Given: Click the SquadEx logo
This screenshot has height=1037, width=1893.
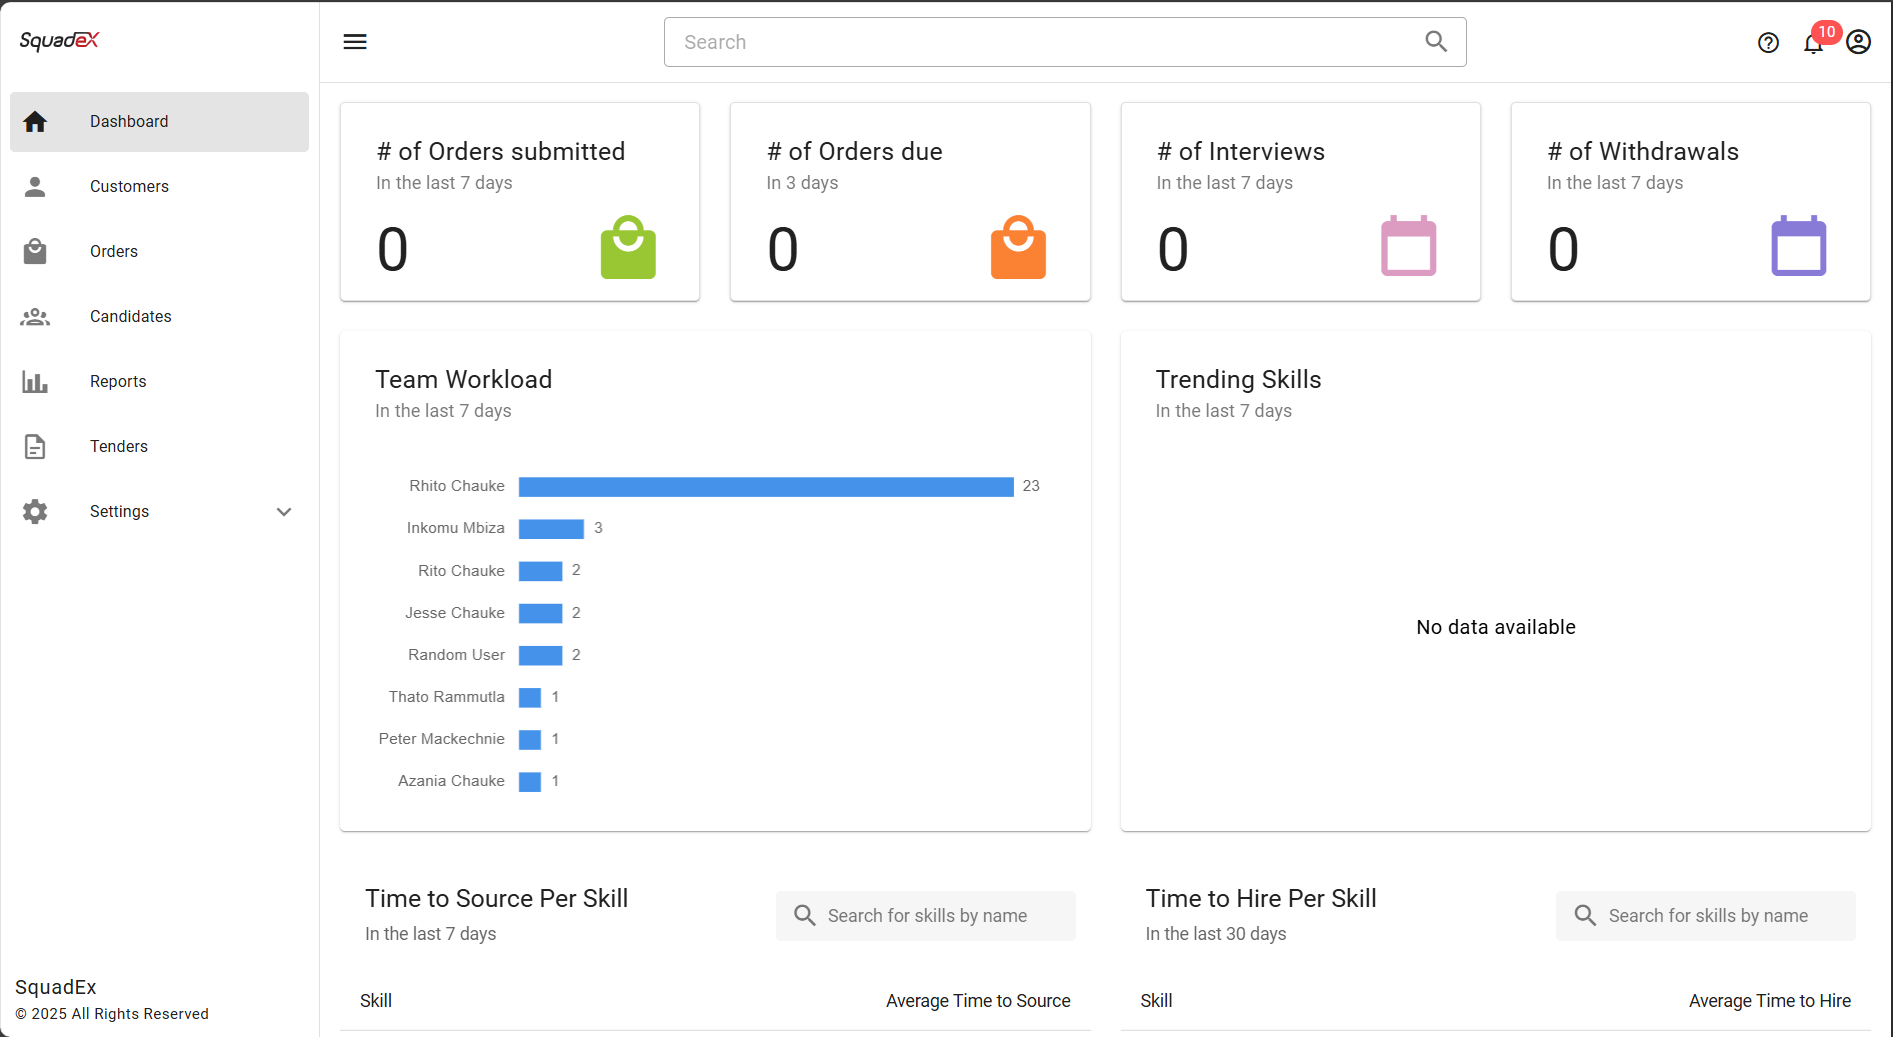Looking at the screenshot, I should pyautogui.click(x=58, y=40).
